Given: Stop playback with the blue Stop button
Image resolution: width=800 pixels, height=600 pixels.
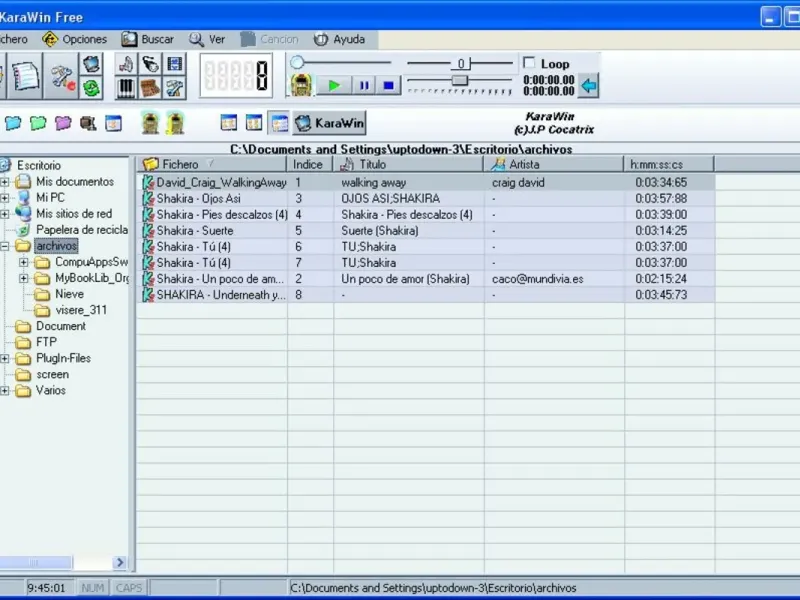Looking at the screenshot, I should tap(389, 85).
